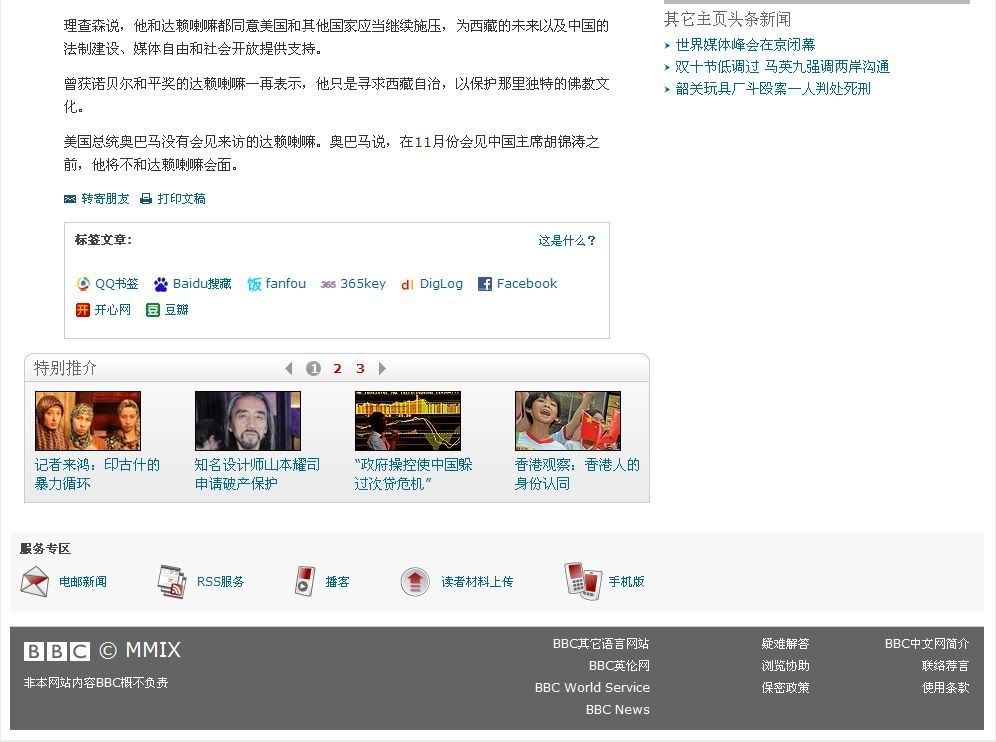Open 转寄朋友 email link

click(105, 199)
